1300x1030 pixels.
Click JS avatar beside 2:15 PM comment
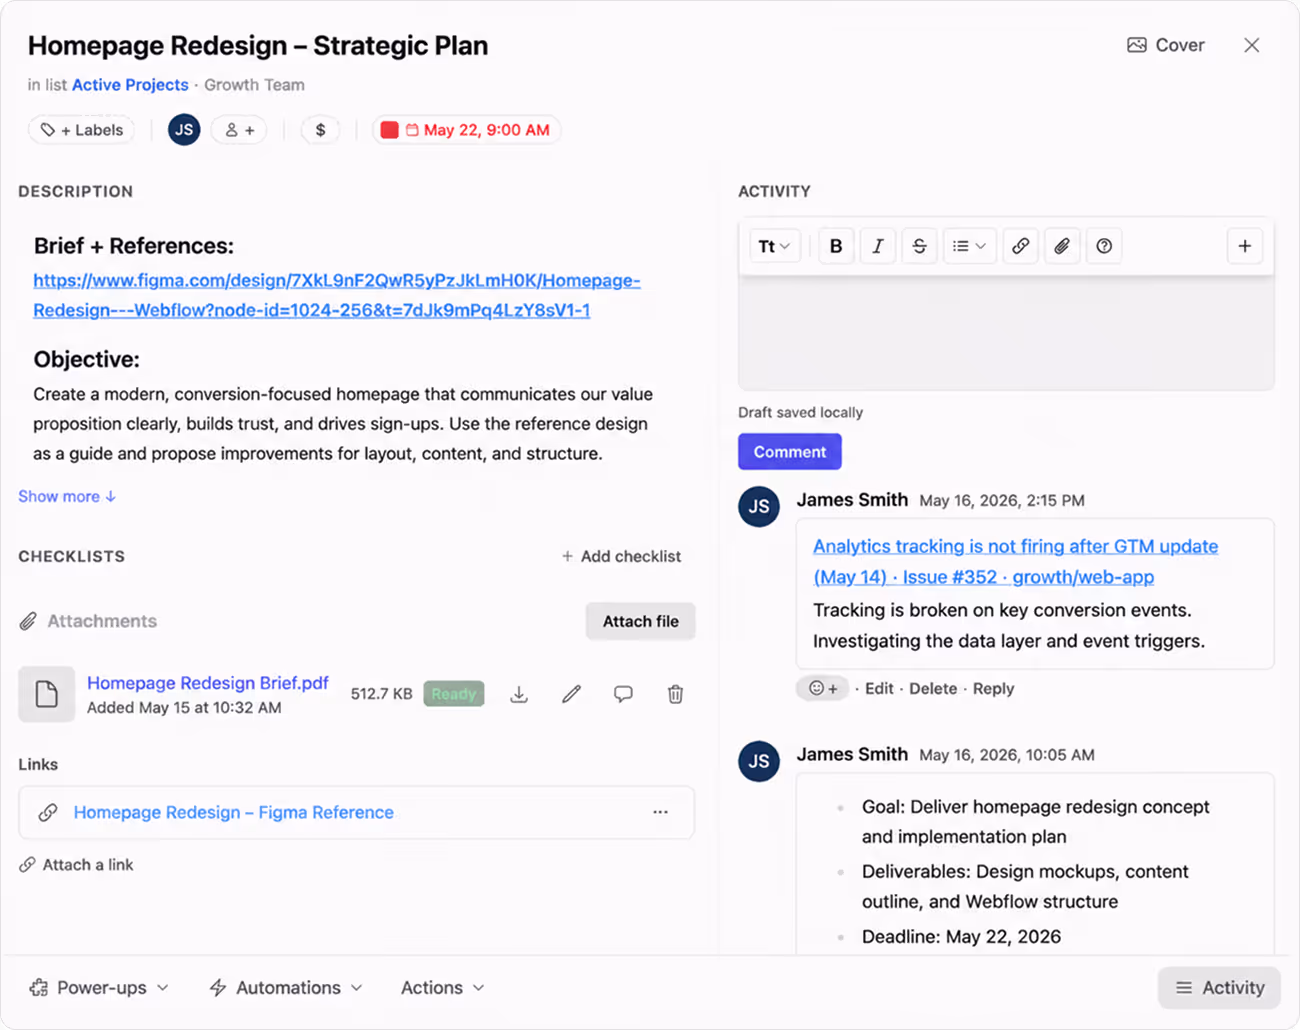(x=759, y=507)
